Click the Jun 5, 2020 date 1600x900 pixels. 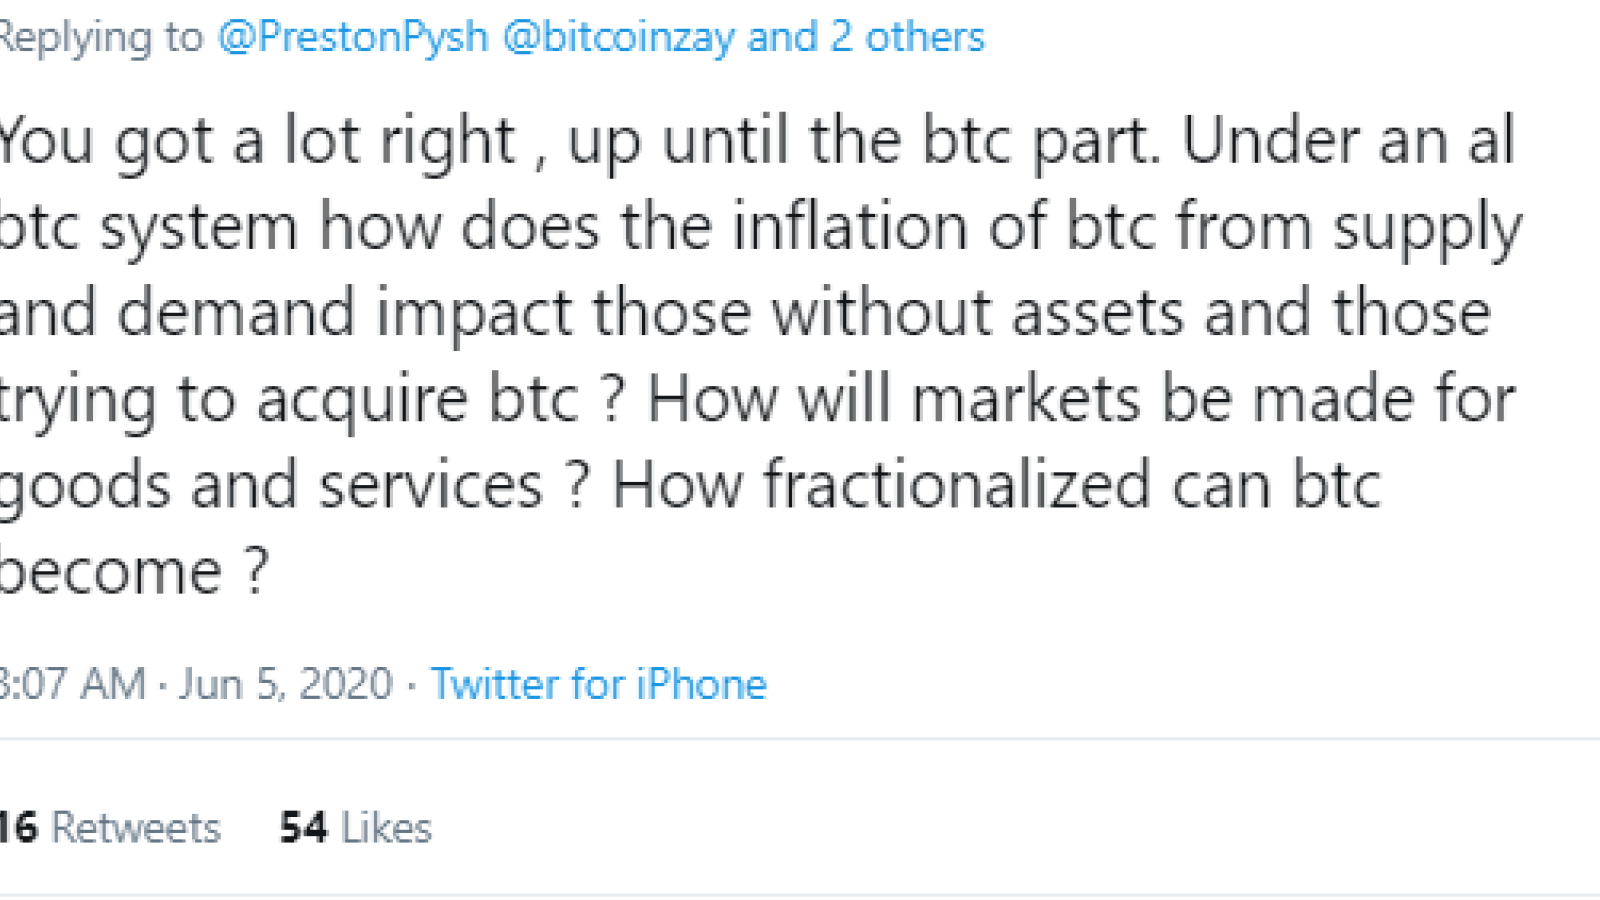point(286,684)
